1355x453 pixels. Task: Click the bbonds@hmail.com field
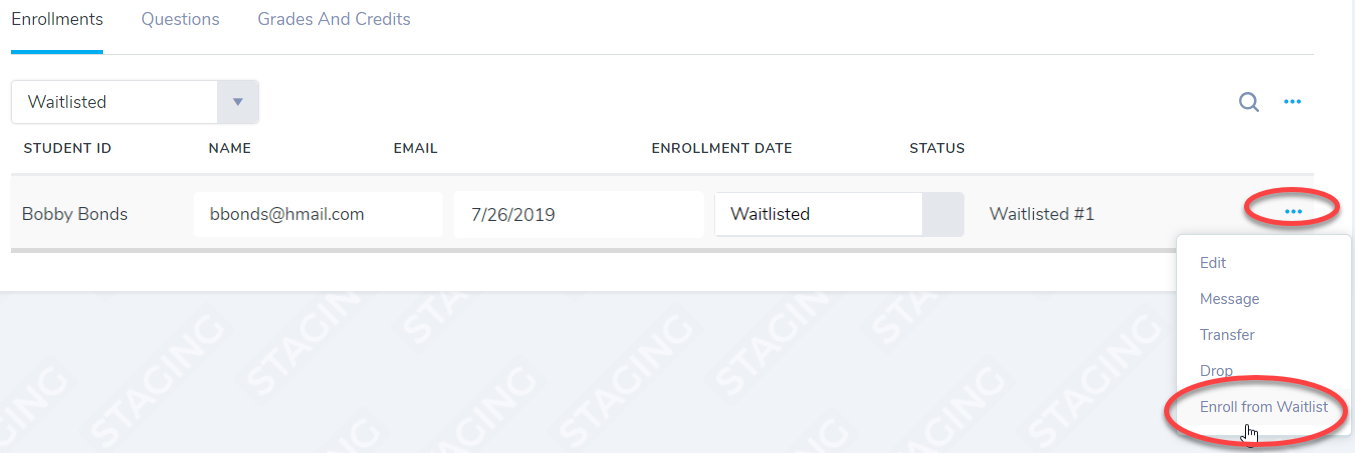click(x=317, y=214)
